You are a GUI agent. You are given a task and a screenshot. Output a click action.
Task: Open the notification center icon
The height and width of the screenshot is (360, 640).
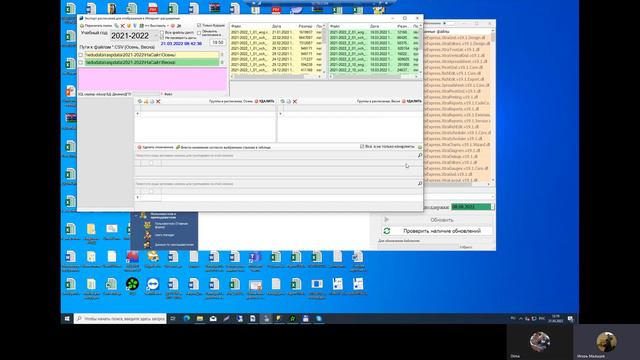[570, 318]
